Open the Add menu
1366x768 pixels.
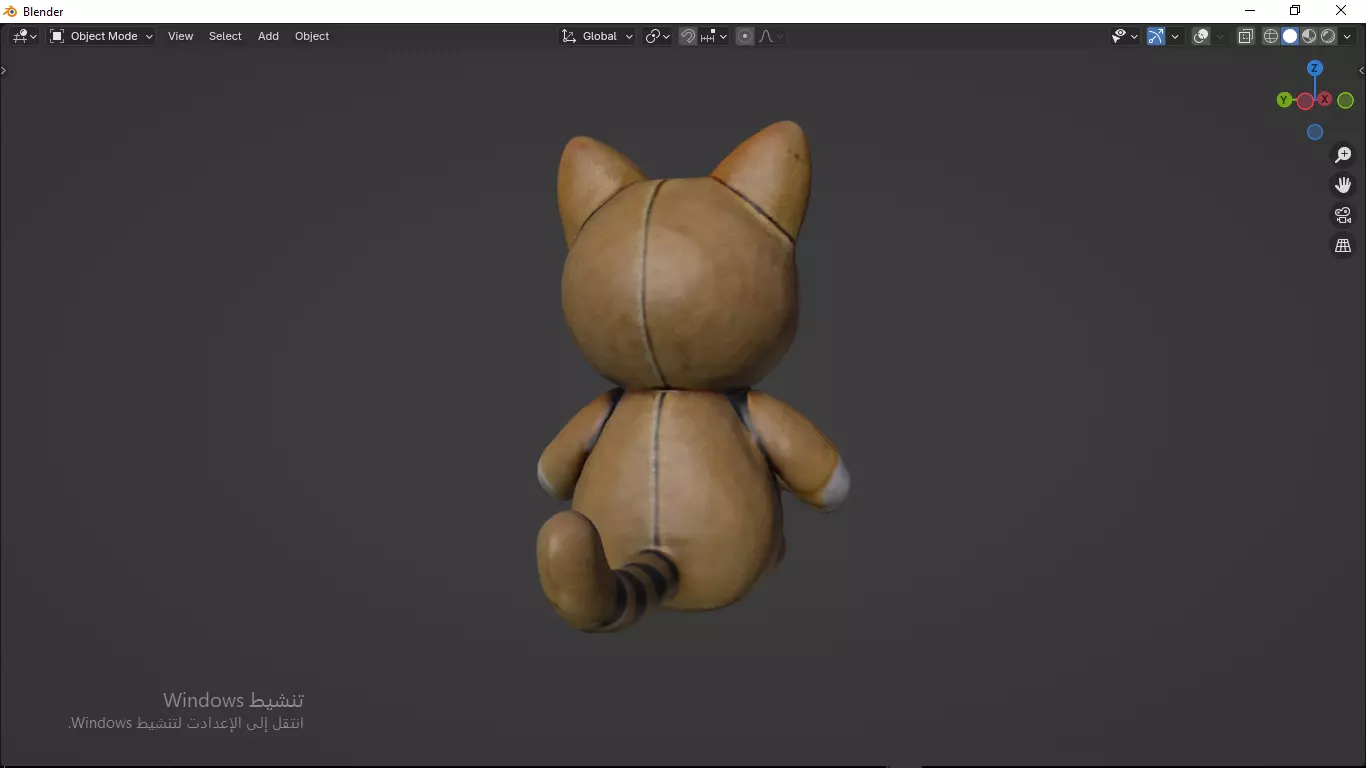(268, 36)
